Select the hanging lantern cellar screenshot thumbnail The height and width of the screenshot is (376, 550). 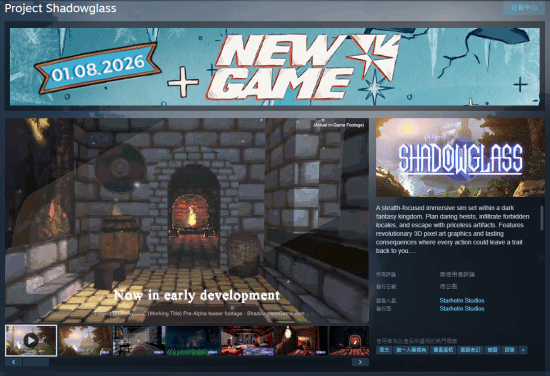pos(301,341)
